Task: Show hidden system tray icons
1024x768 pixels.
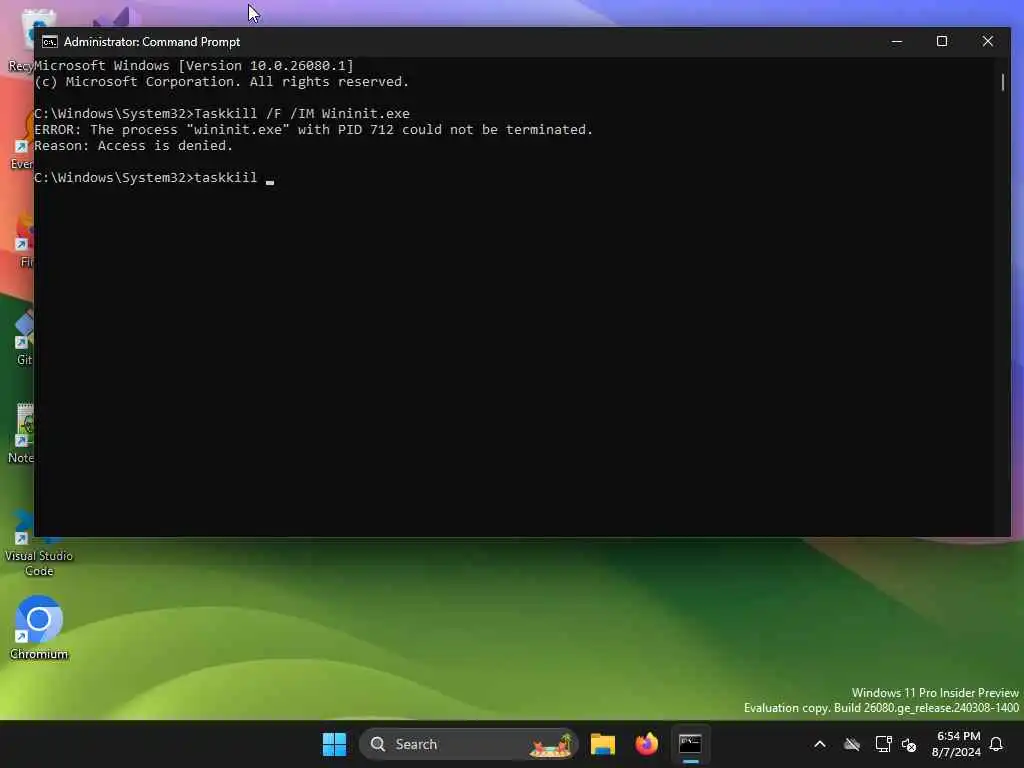Action: tap(820, 744)
